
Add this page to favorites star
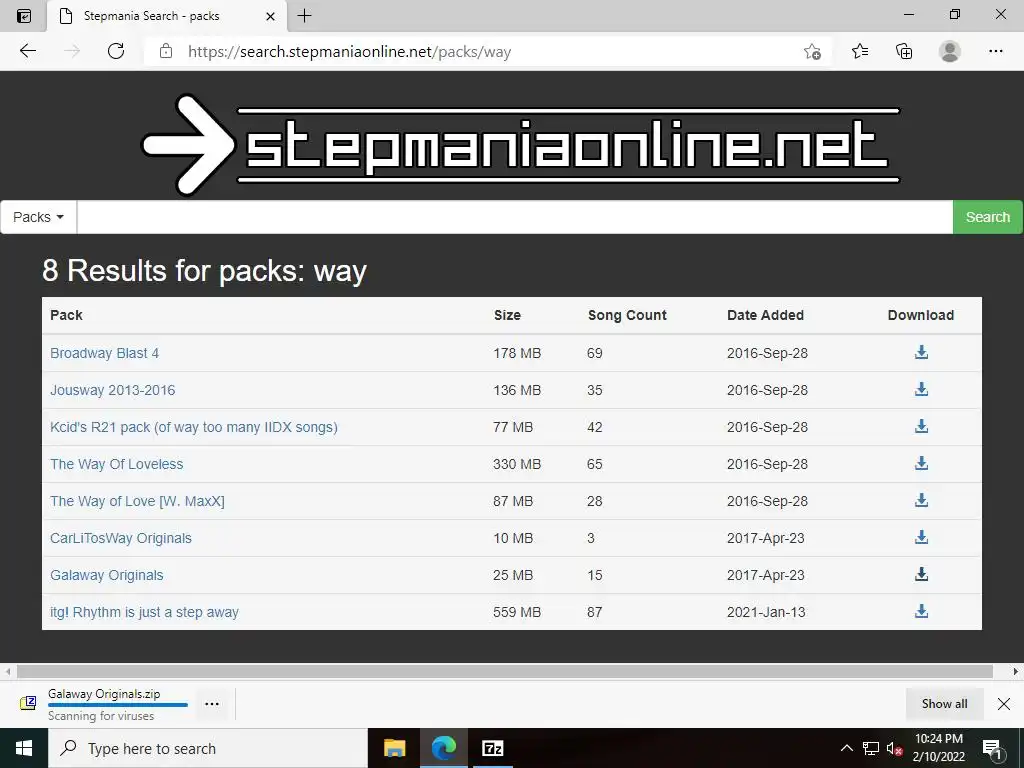(x=812, y=51)
